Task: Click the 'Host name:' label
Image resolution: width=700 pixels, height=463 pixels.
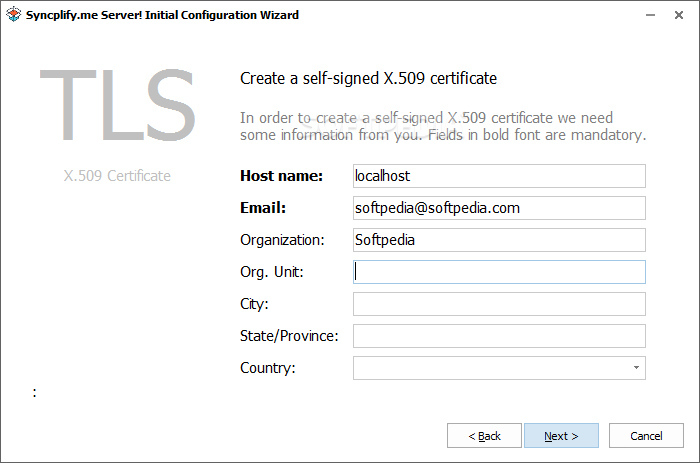Action: click(281, 176)
